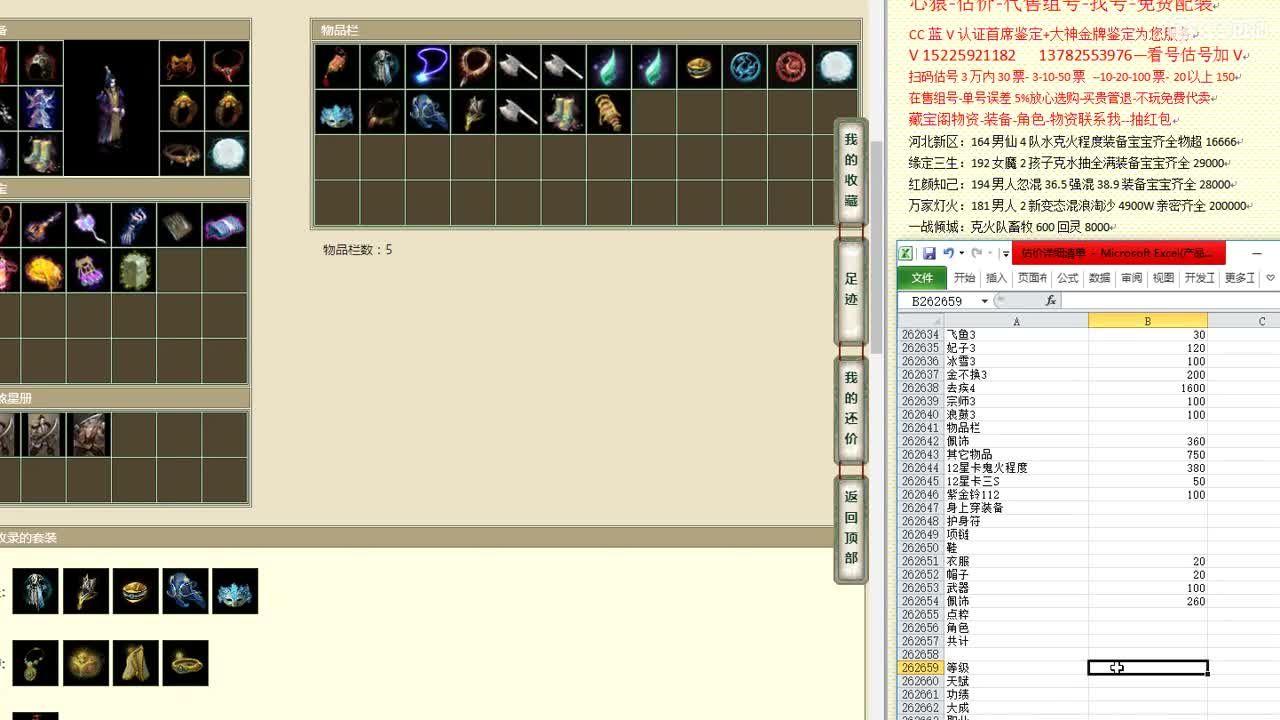Click Excel Save icon in quick access toolbar

pyautogui.click(x=929, y=254)
